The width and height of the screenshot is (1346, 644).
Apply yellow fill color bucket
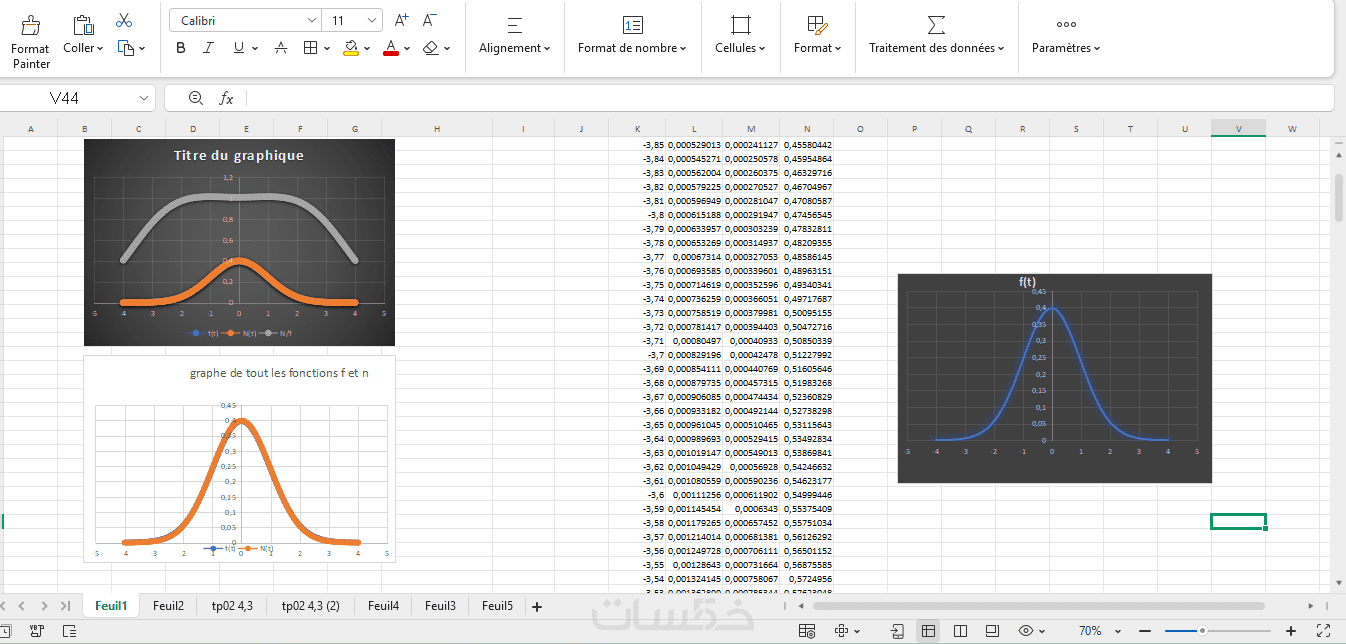click(351, 48)
